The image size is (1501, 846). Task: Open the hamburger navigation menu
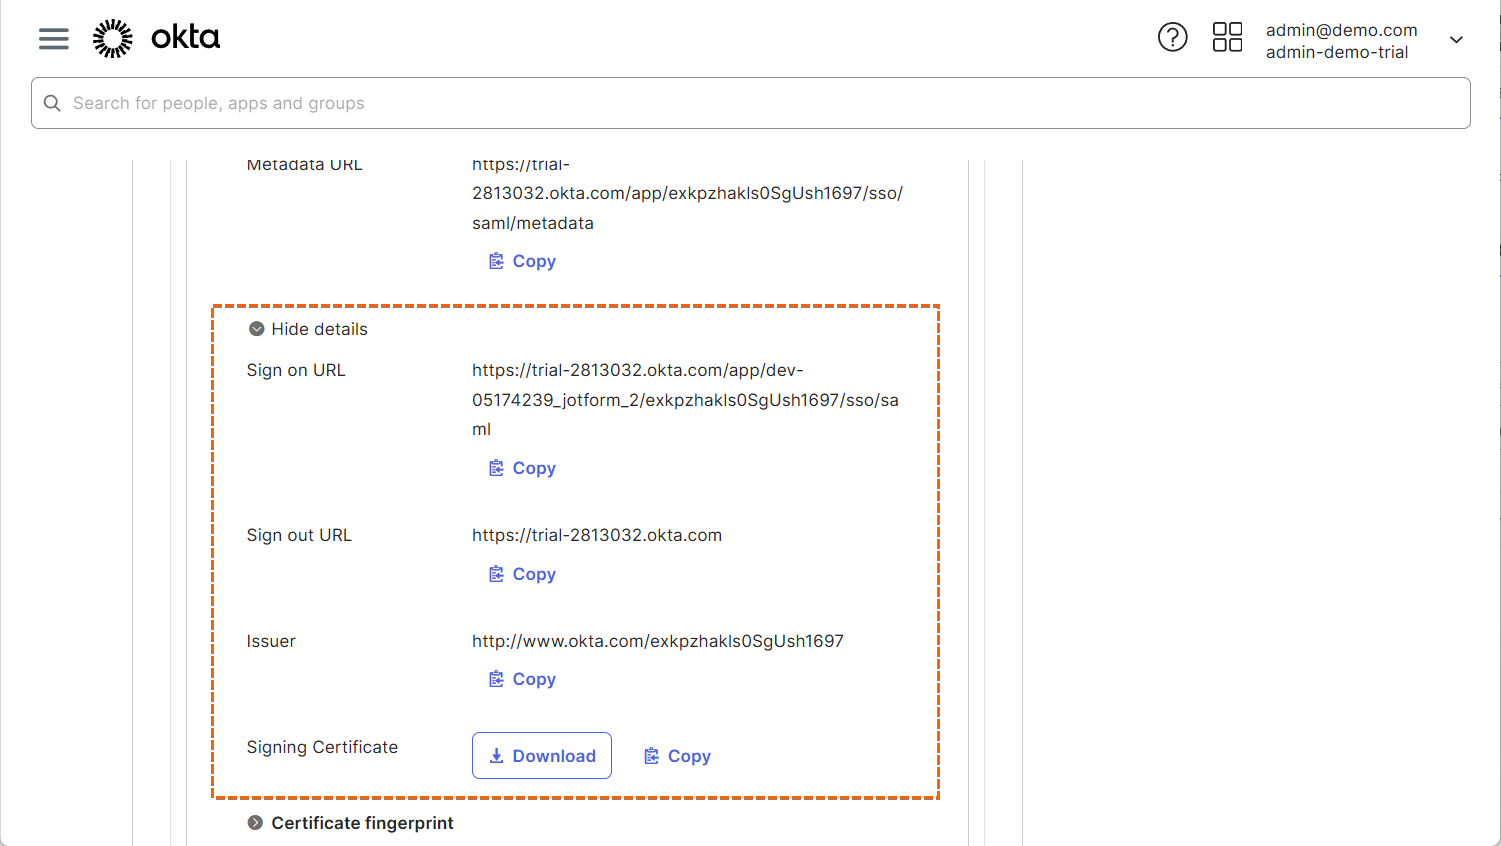[54, 39]
